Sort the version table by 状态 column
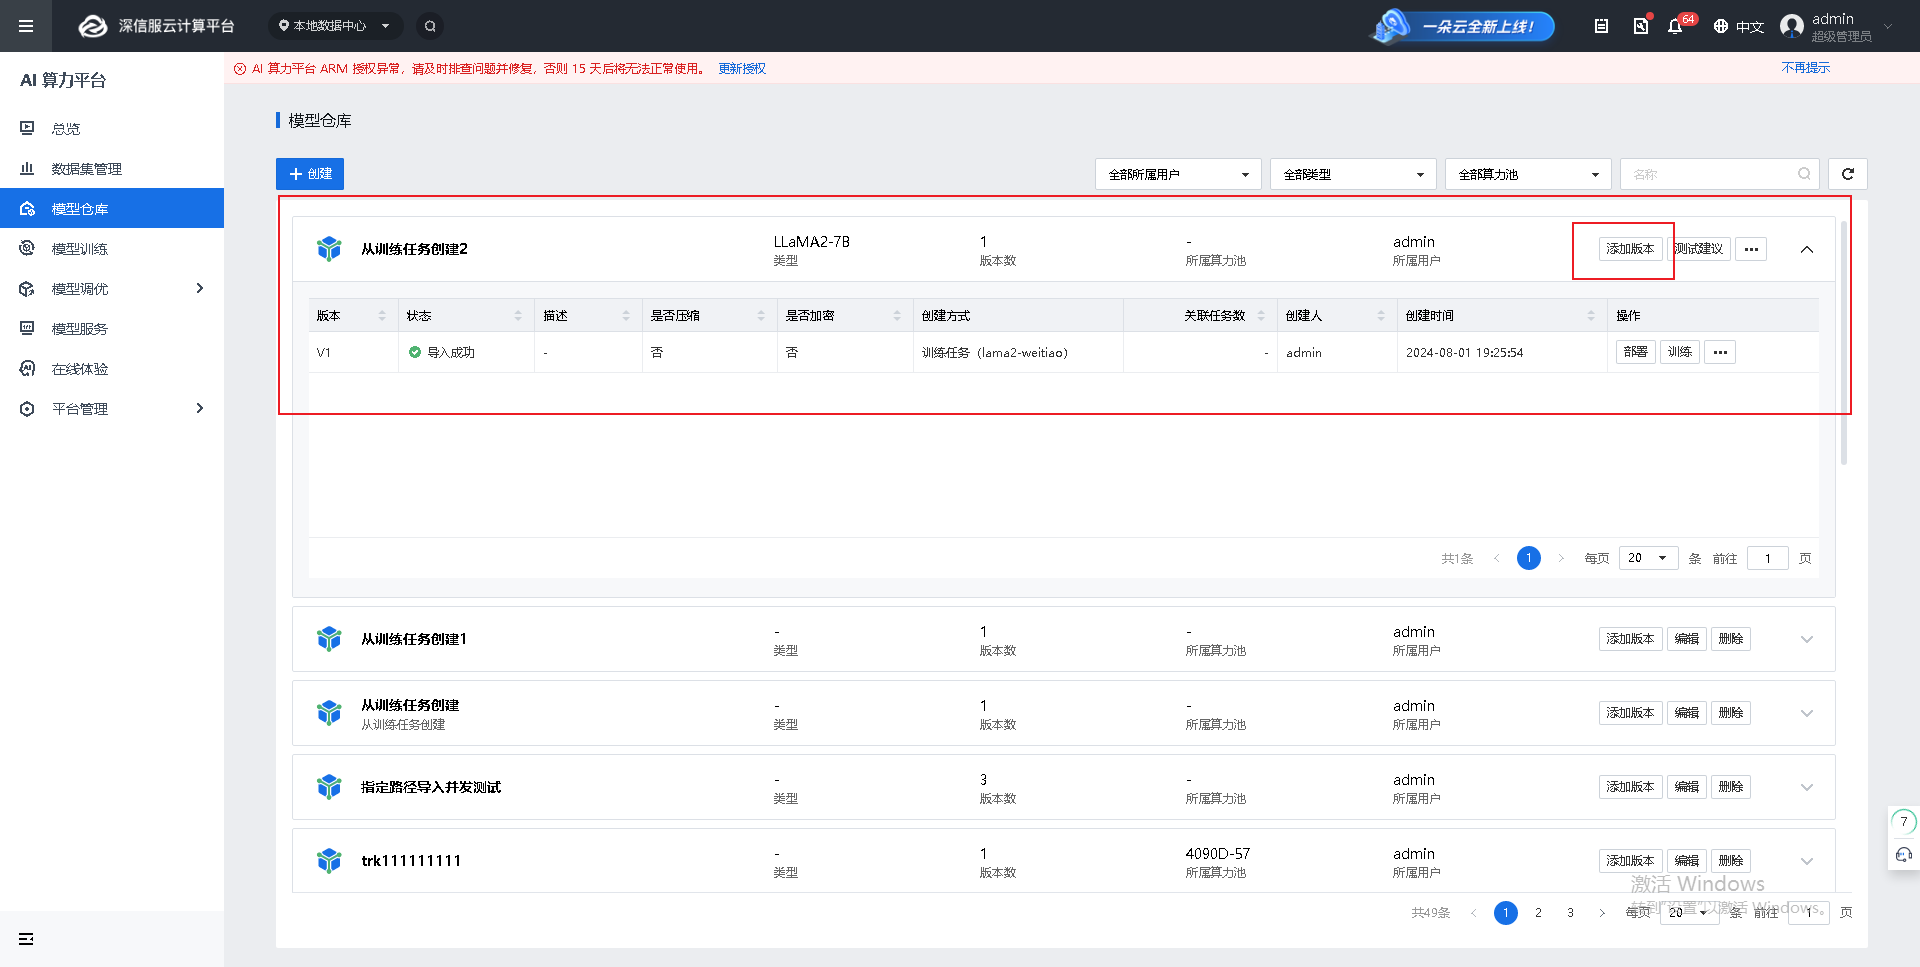 tap(518, 315)
